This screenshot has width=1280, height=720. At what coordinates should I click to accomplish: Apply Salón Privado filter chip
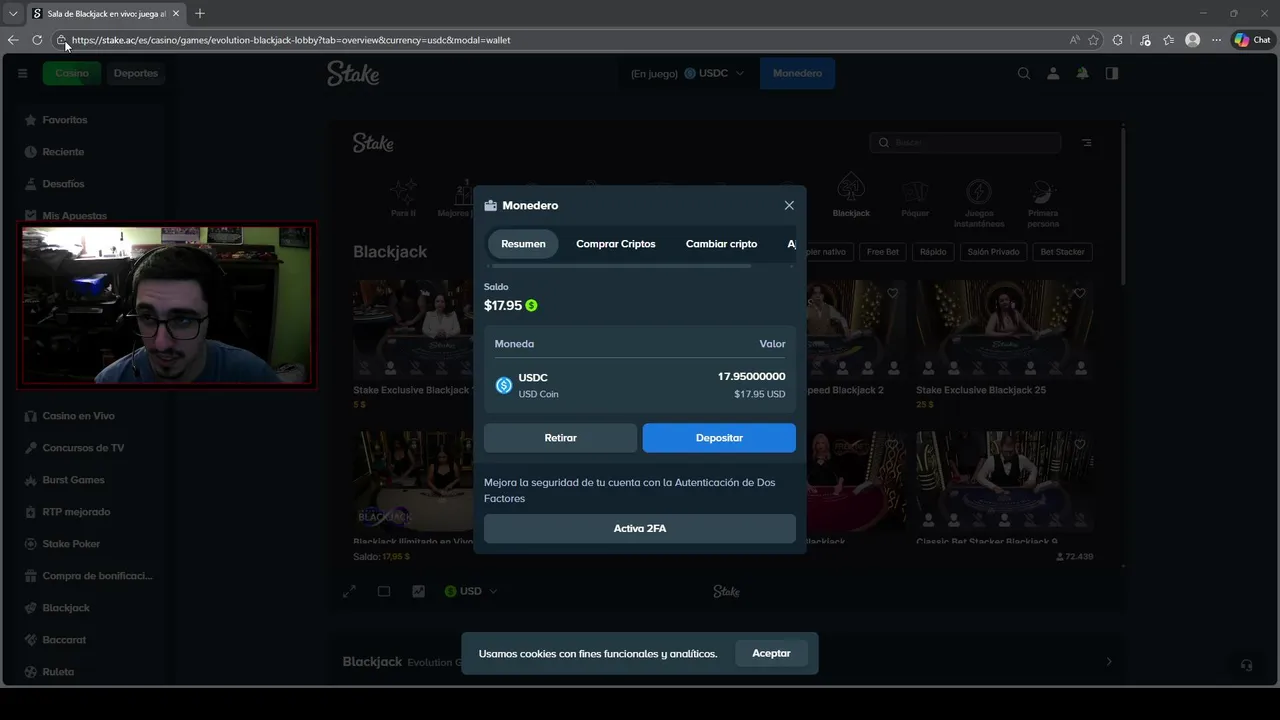(993, 252)
